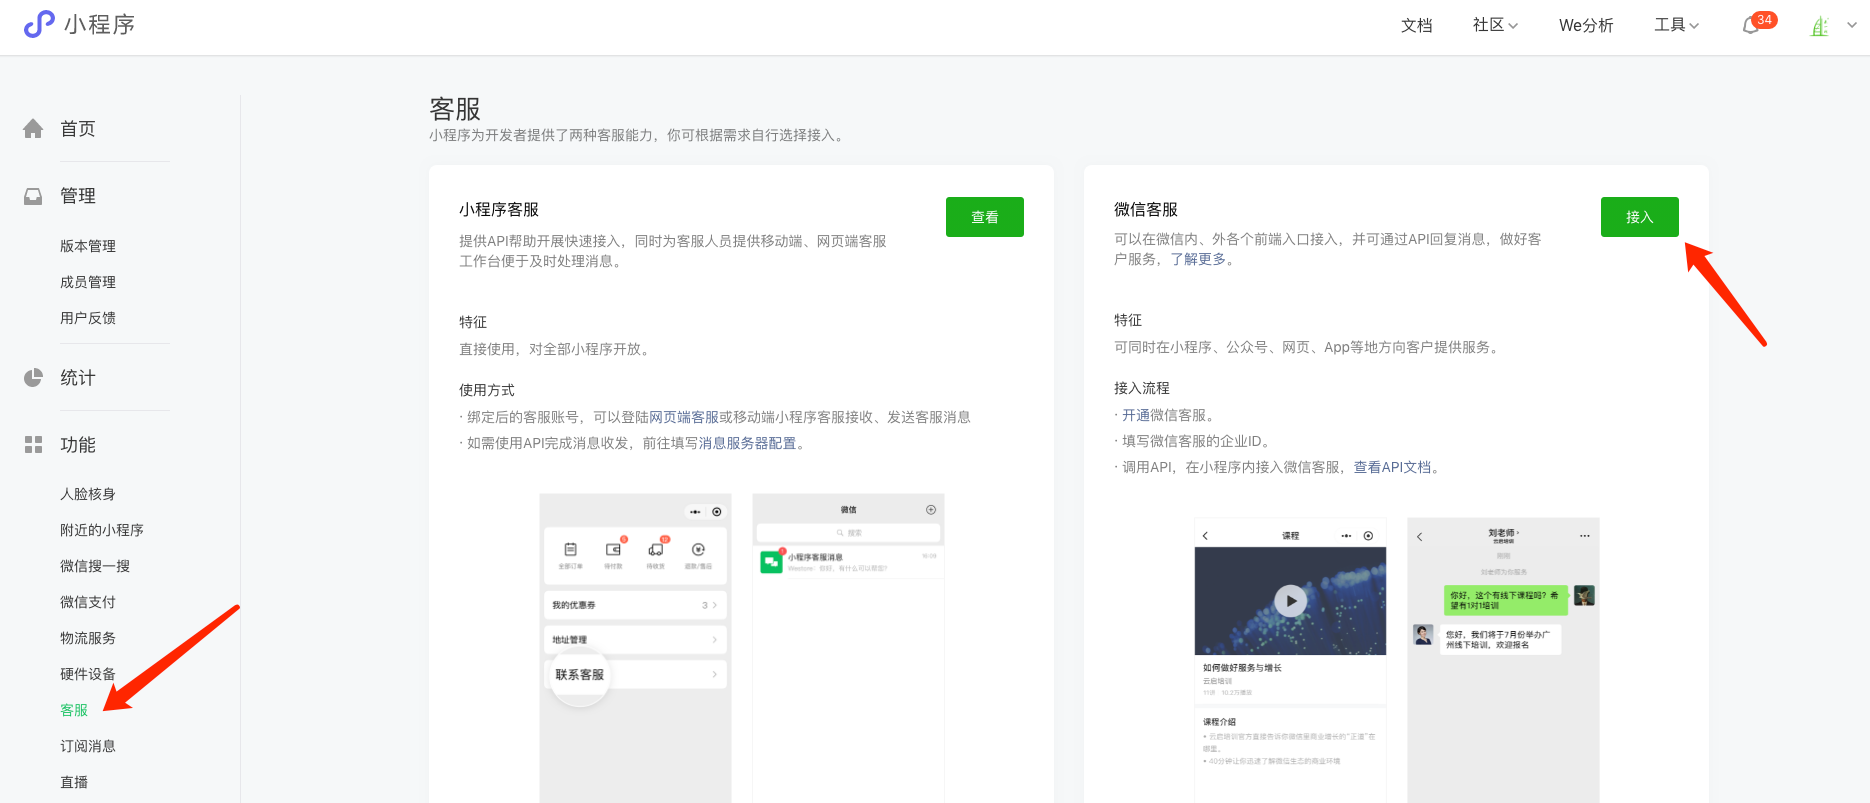The height and width of the screenshot is (803, 1870).
Task: Click 查看 button for 小程序客服
Action: click(x=985, y=217)
